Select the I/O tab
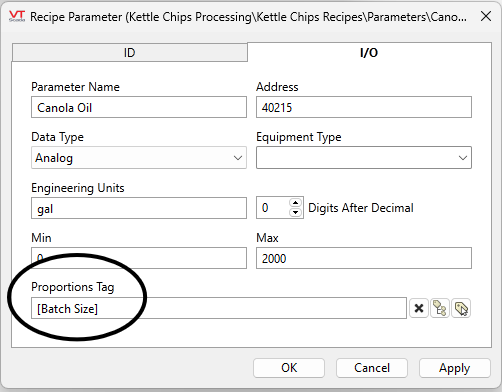Image resolution: width=502 pixels, height=392 pixels. pos(369,52)
